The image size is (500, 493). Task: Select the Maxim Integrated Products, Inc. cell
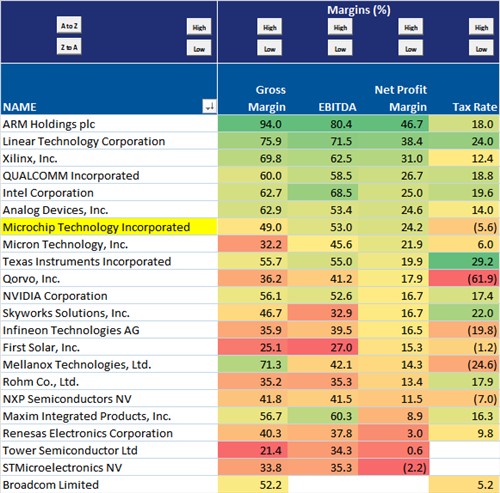point(109,416)
